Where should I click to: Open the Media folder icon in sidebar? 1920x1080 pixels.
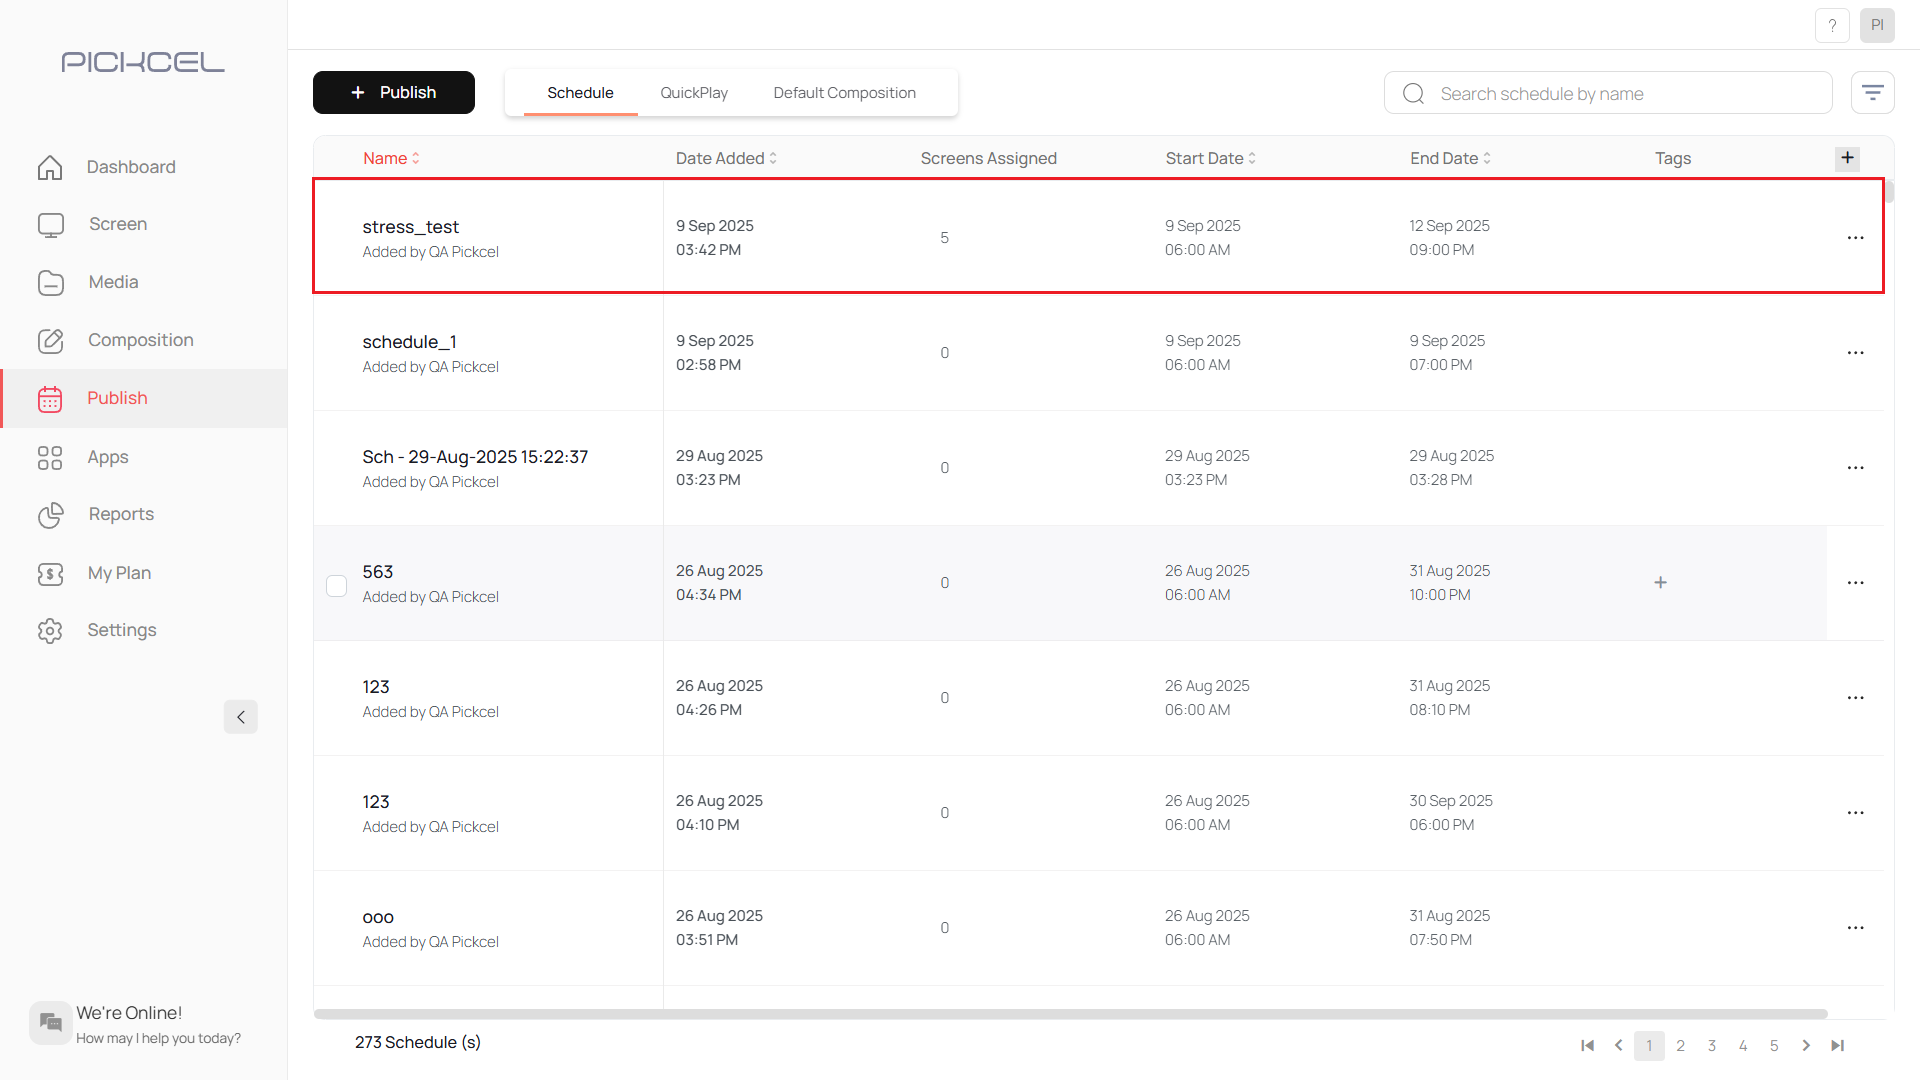click(50, 283)
